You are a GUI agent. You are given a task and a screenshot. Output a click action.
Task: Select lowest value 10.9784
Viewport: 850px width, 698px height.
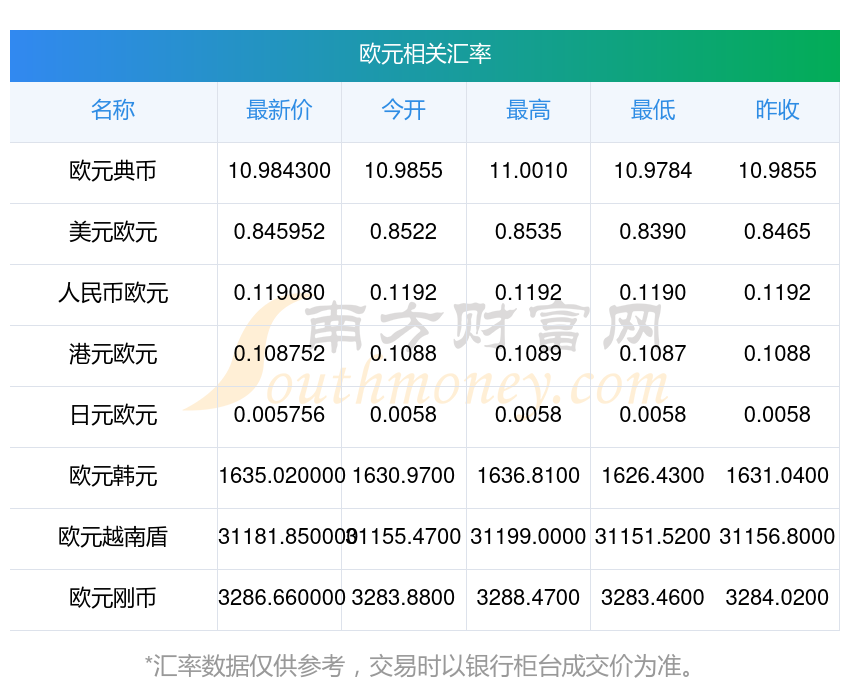pyautogui.click(x=653, y=171)
